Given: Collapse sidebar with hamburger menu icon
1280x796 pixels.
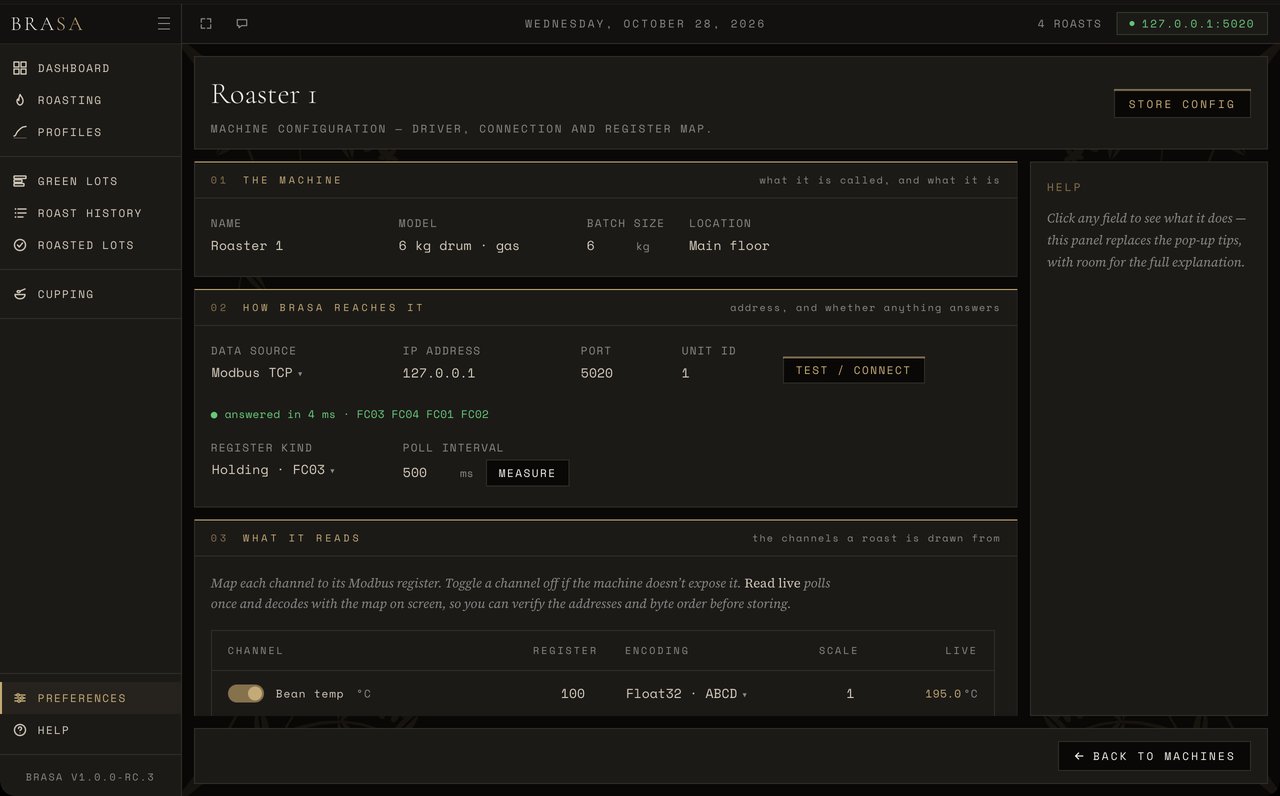Looking at the screenshot, I should coord(164,24).
